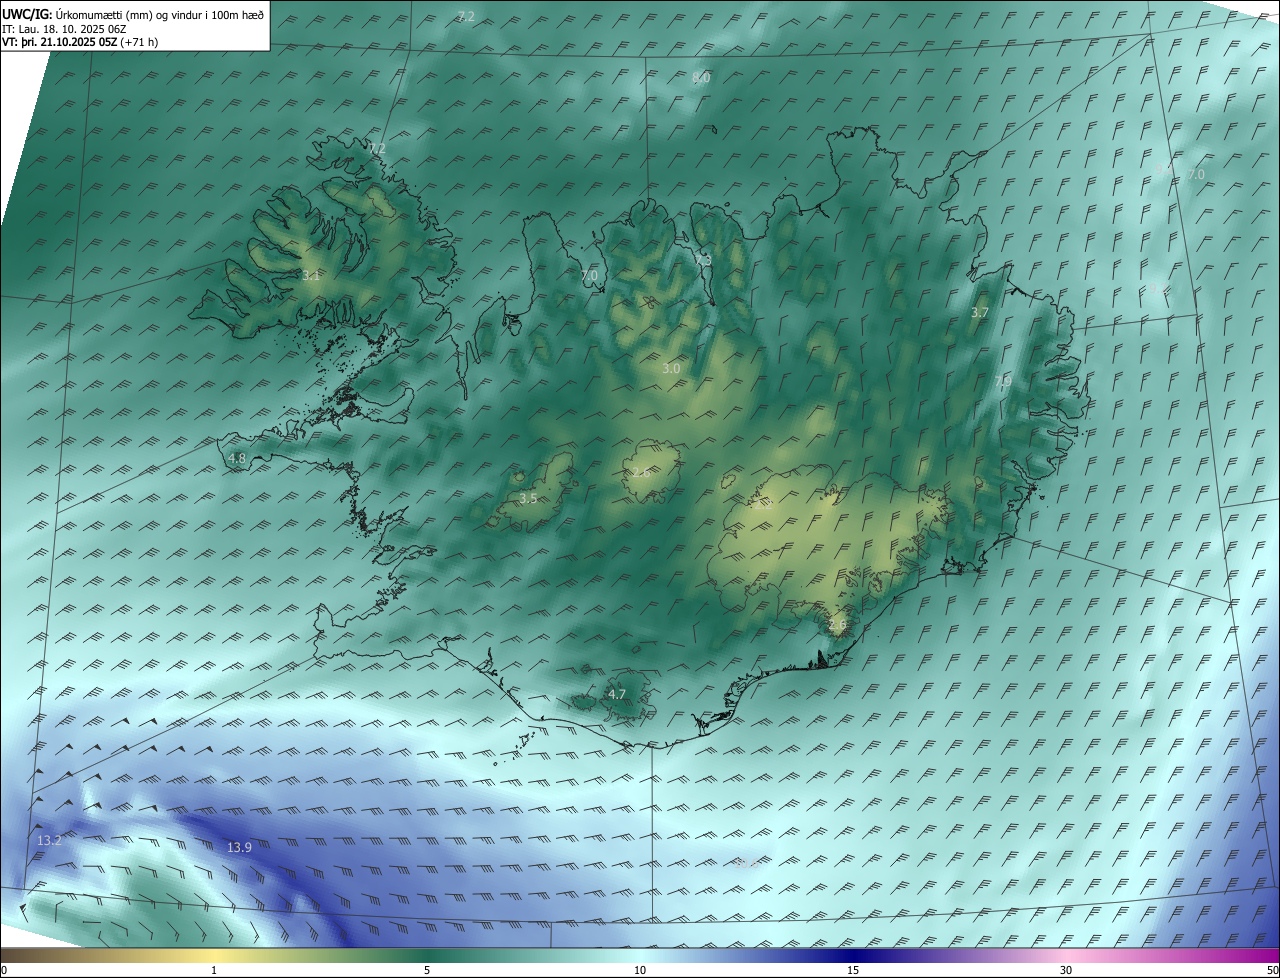Select the 7.9 value label
This screenshot has height=978, width=1280.
(x=1003, y=382)
